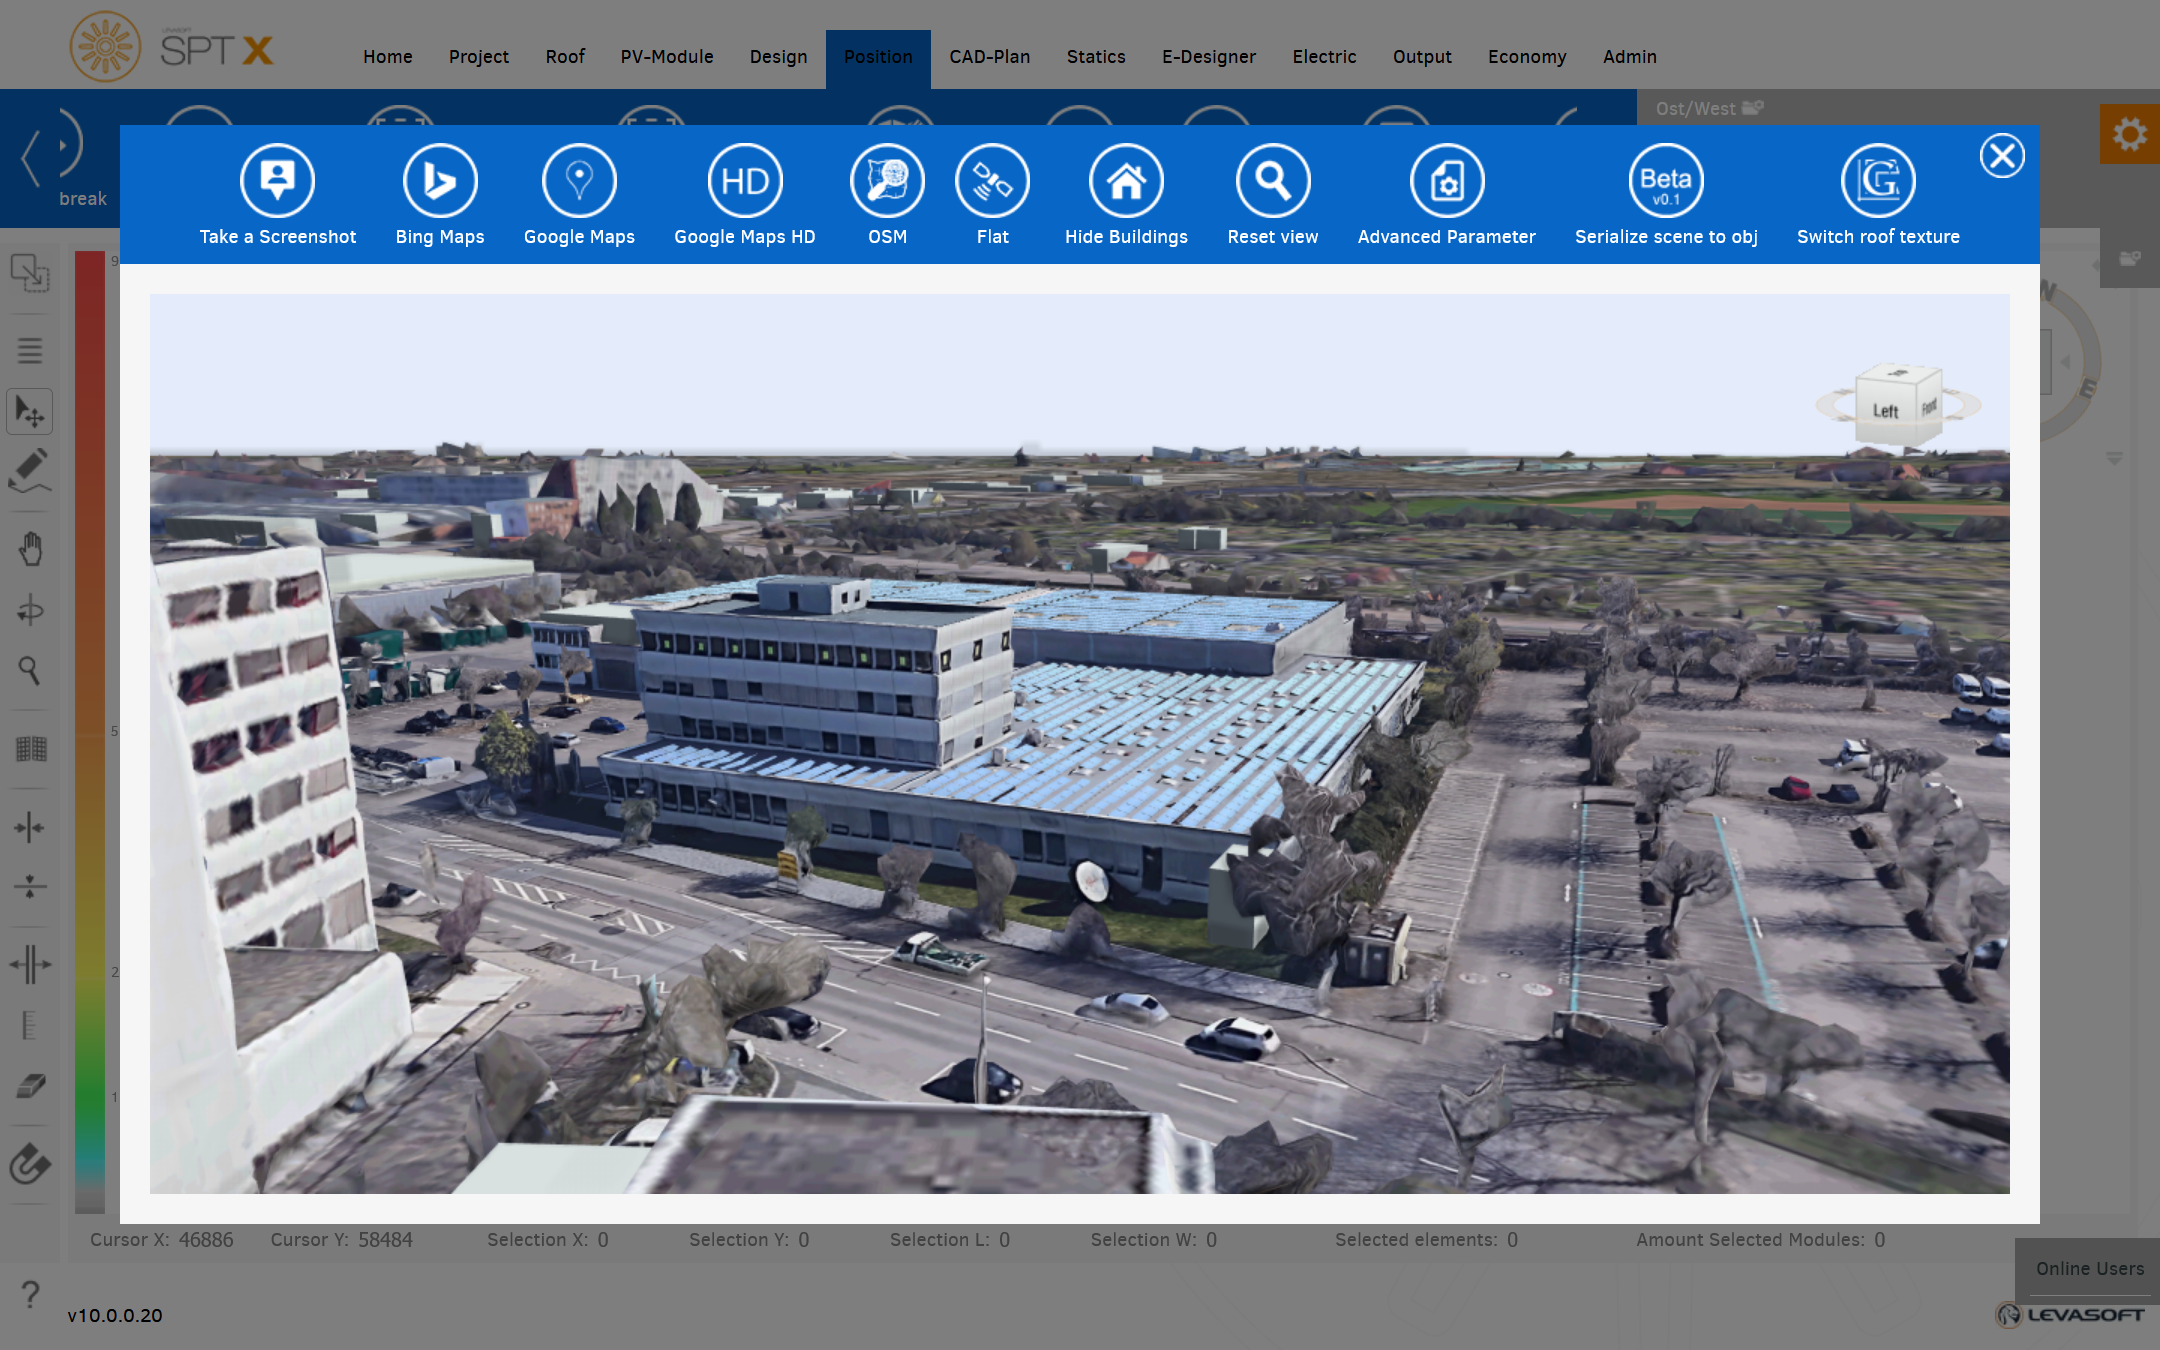Click the previous arrow in ribbon
Image resolution: width=2160 pixels, height=1350 pixels.
tap(30, 158)
